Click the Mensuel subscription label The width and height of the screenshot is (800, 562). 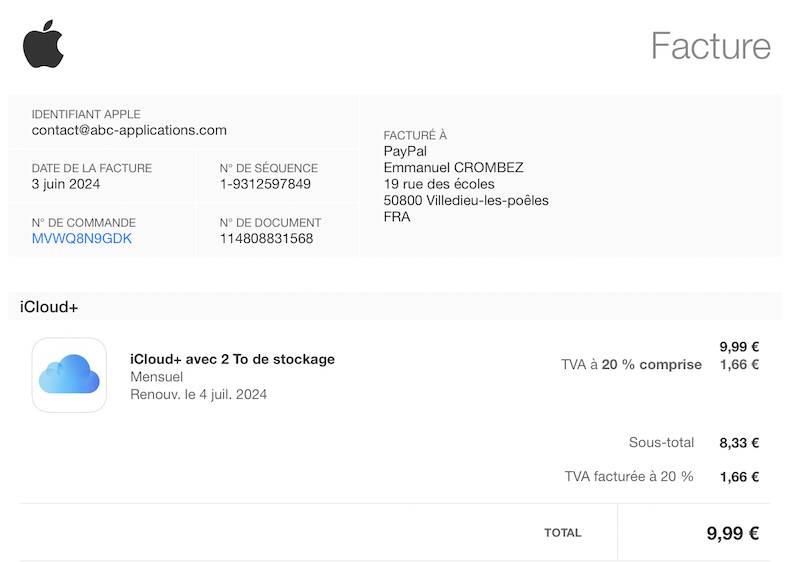tap(157, 377)
